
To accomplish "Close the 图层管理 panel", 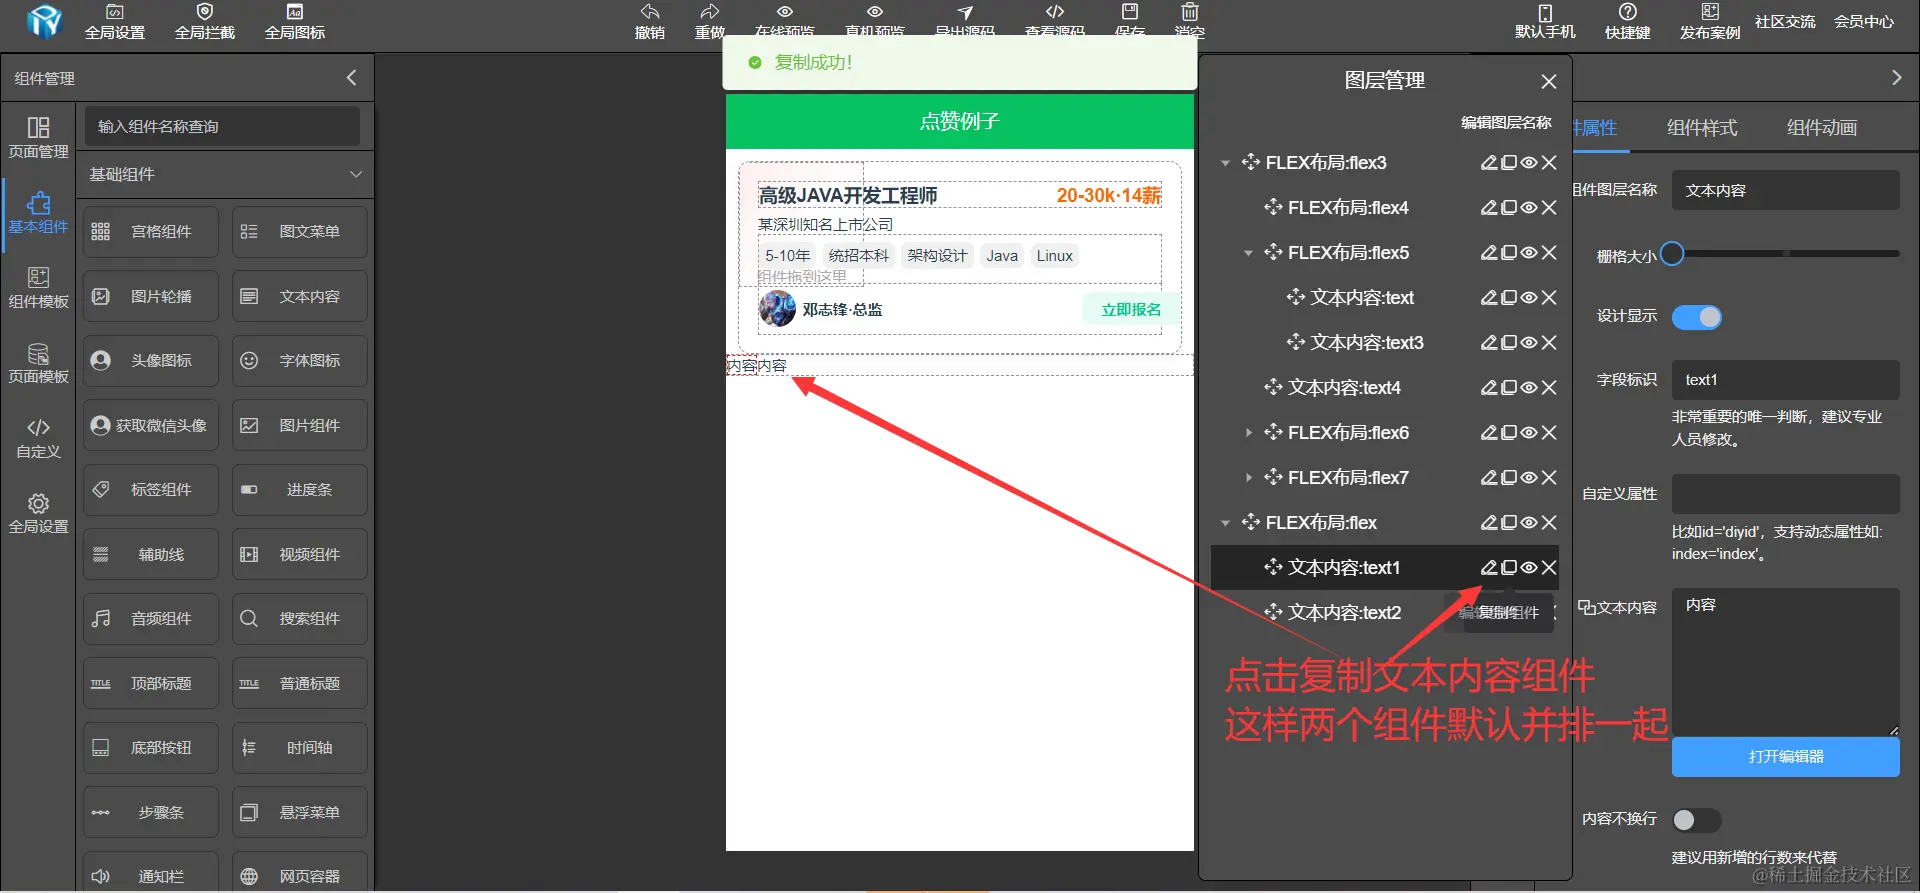I will click(1549, 81).
